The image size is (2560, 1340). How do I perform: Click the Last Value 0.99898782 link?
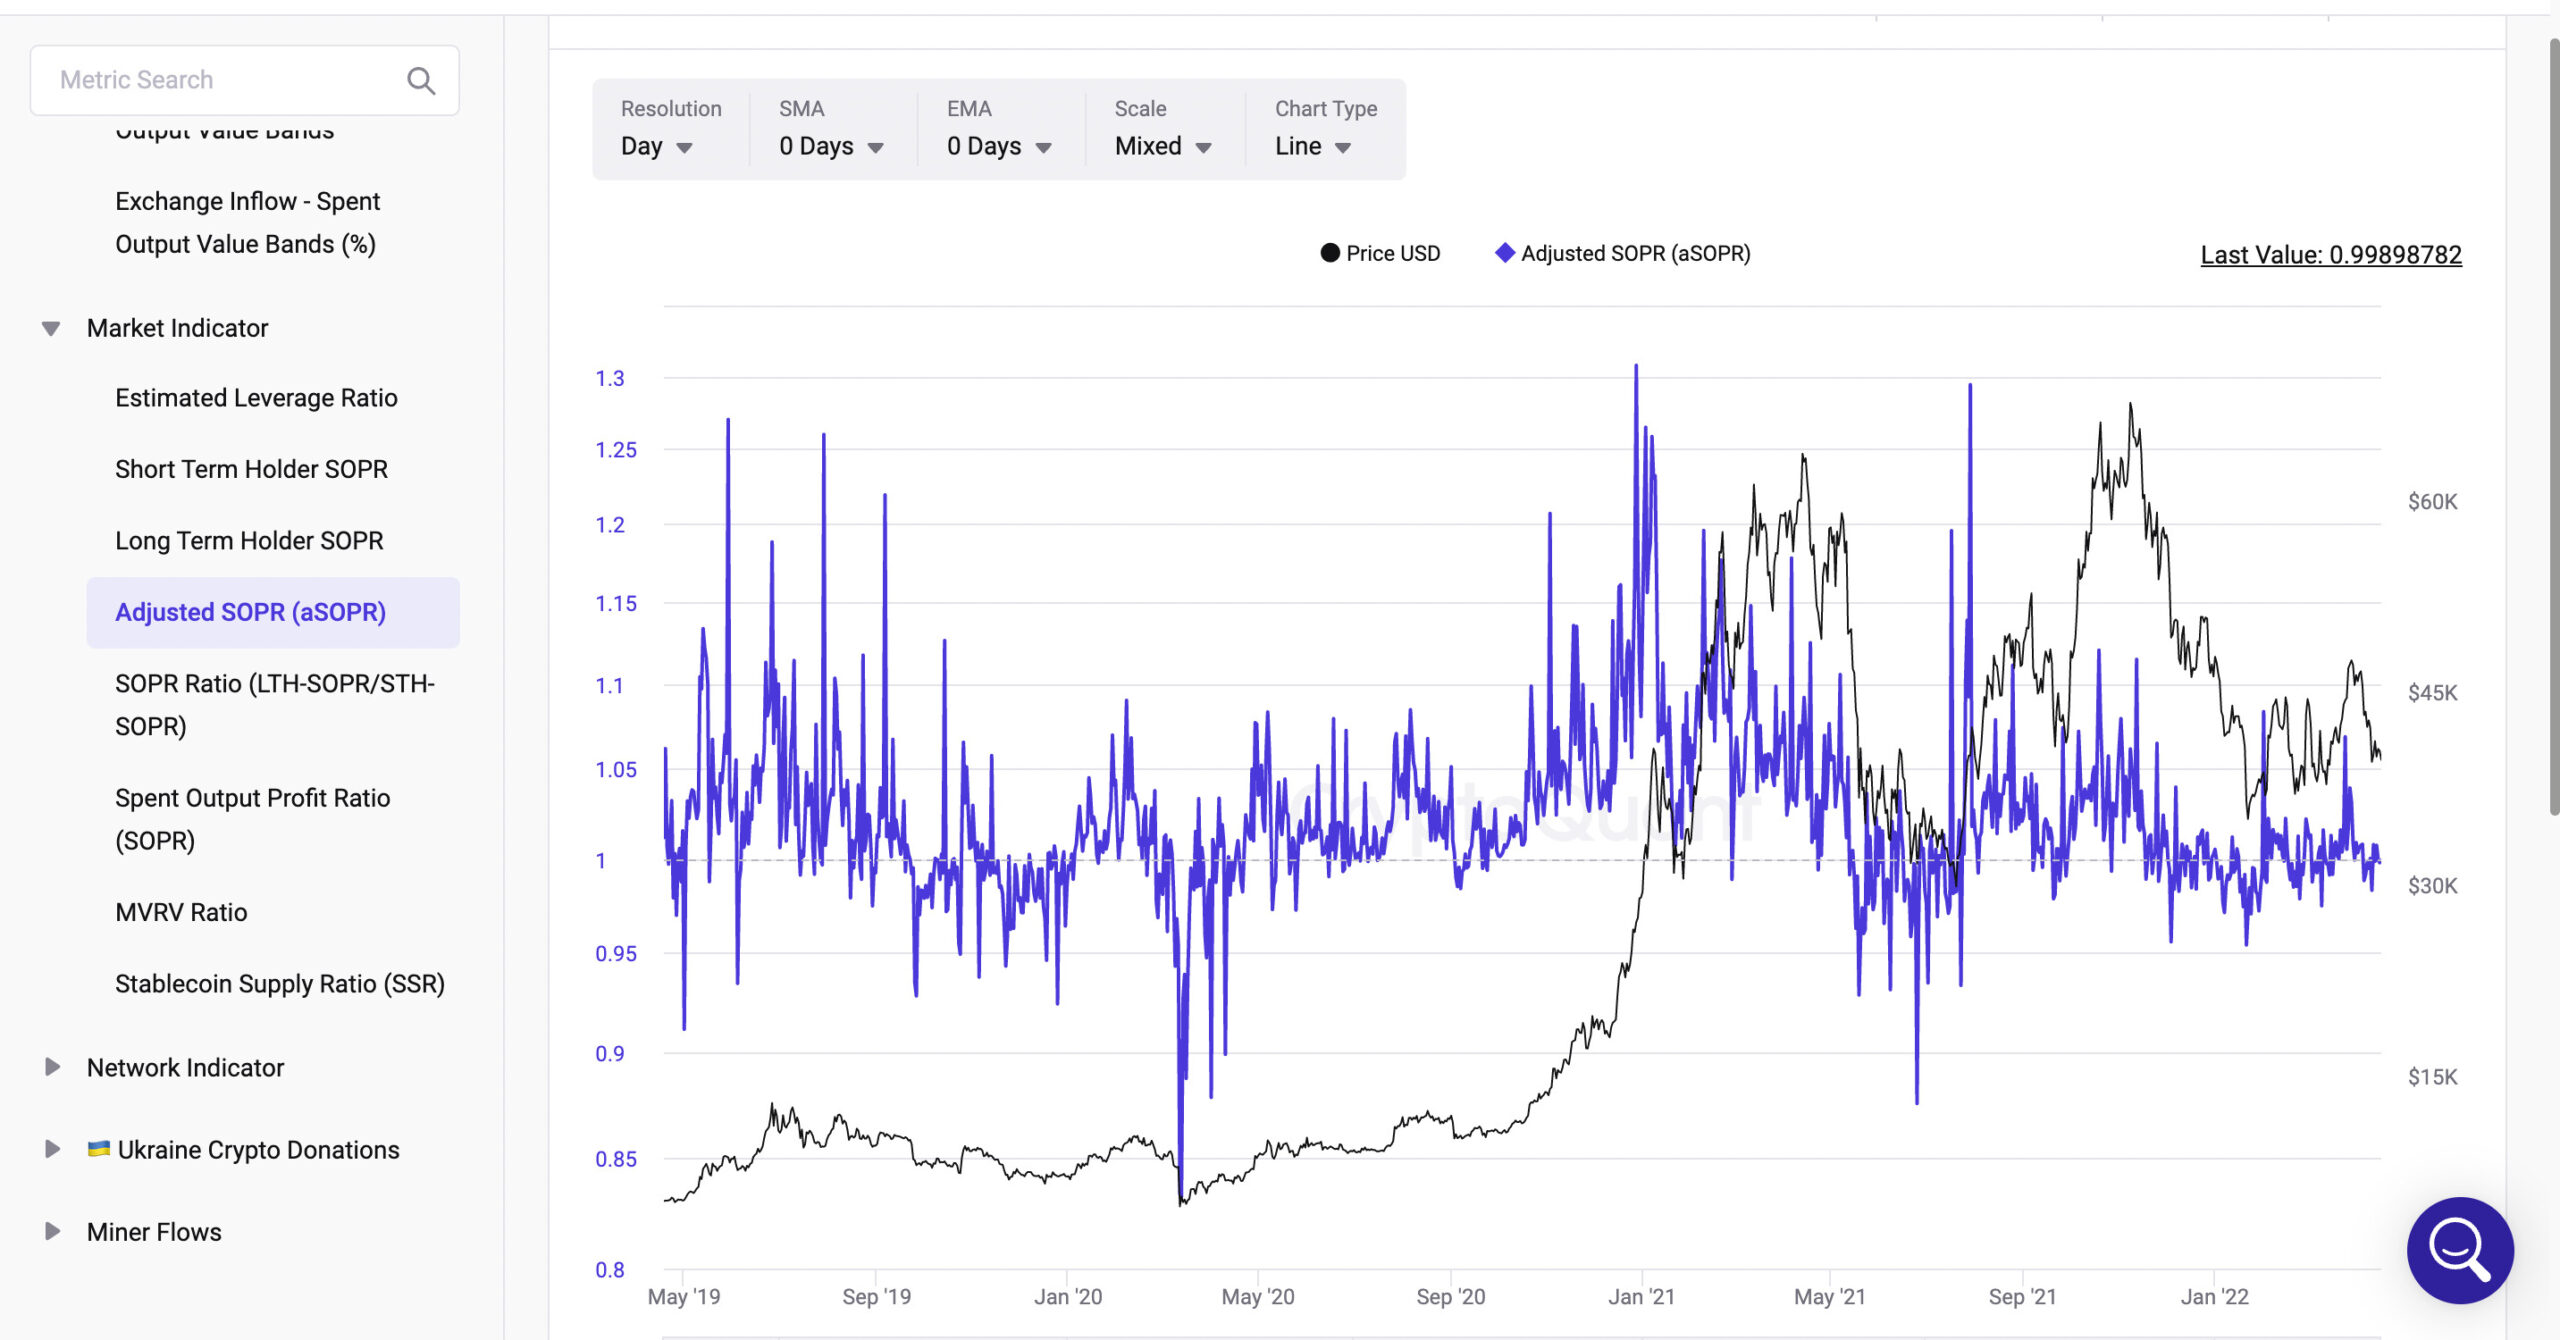[2331, 255]
